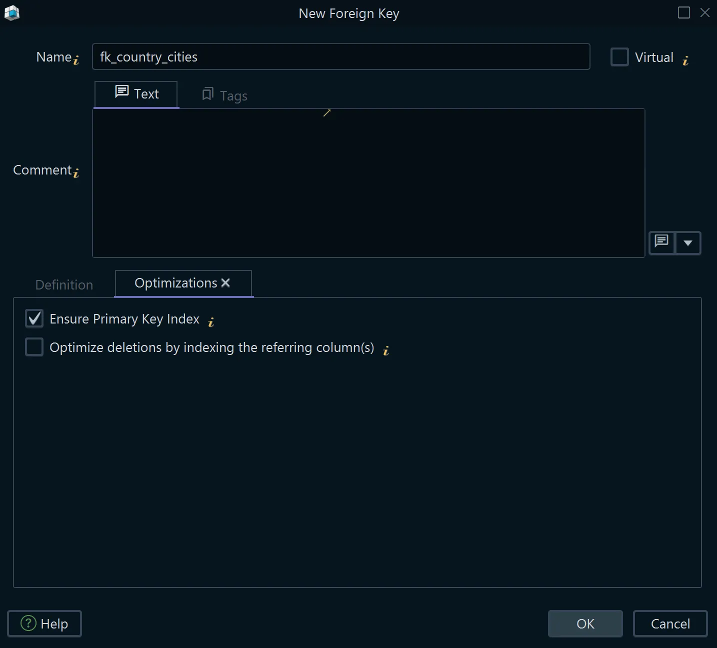
Task: Enable the Virtual checkbox
Action: [x=620, y=57]
